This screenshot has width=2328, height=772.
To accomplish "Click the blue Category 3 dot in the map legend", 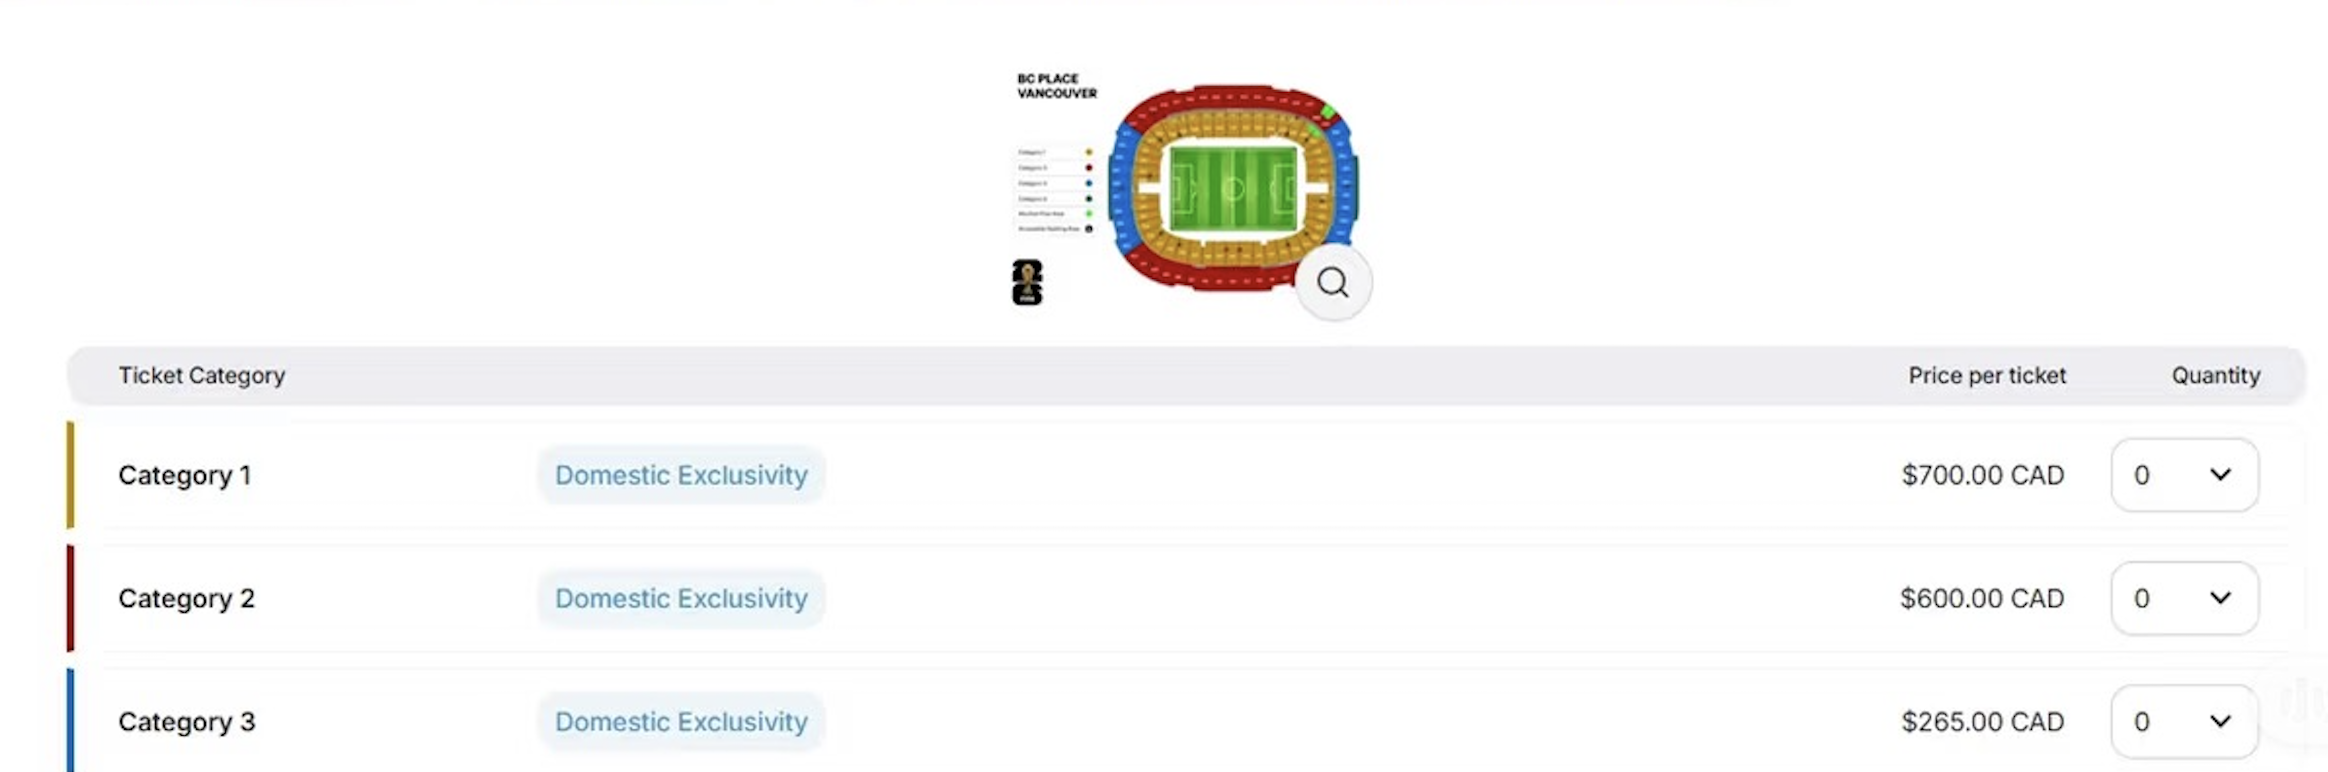I will [x=1089, y=183].
